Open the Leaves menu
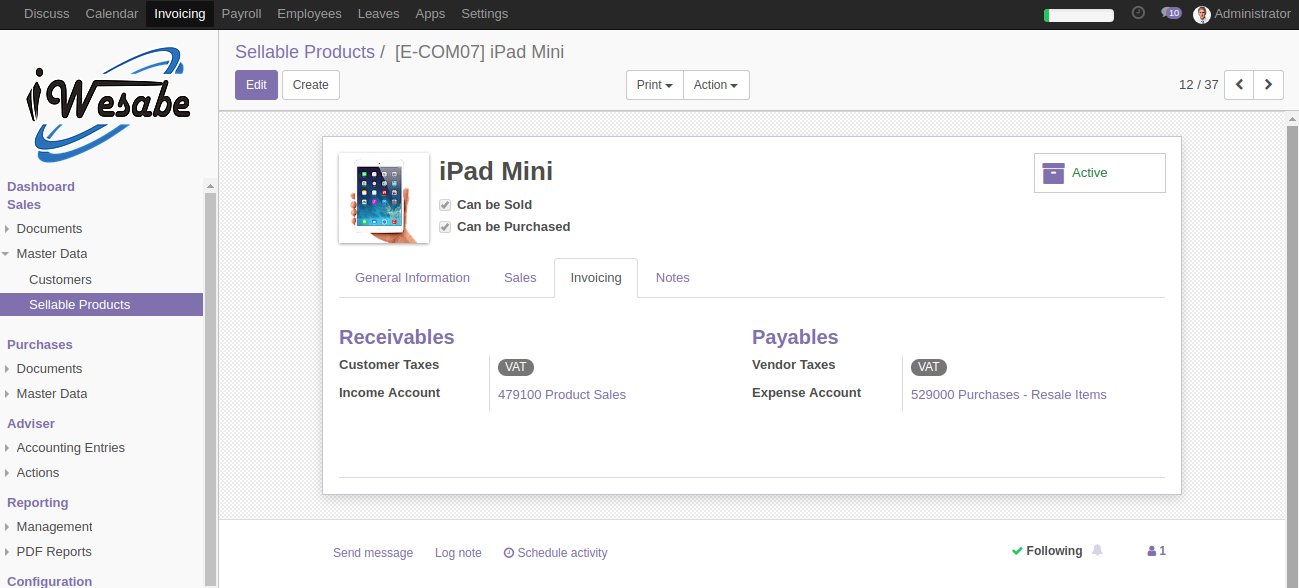This screenshot has width=1299, height=588. (378, 14)
